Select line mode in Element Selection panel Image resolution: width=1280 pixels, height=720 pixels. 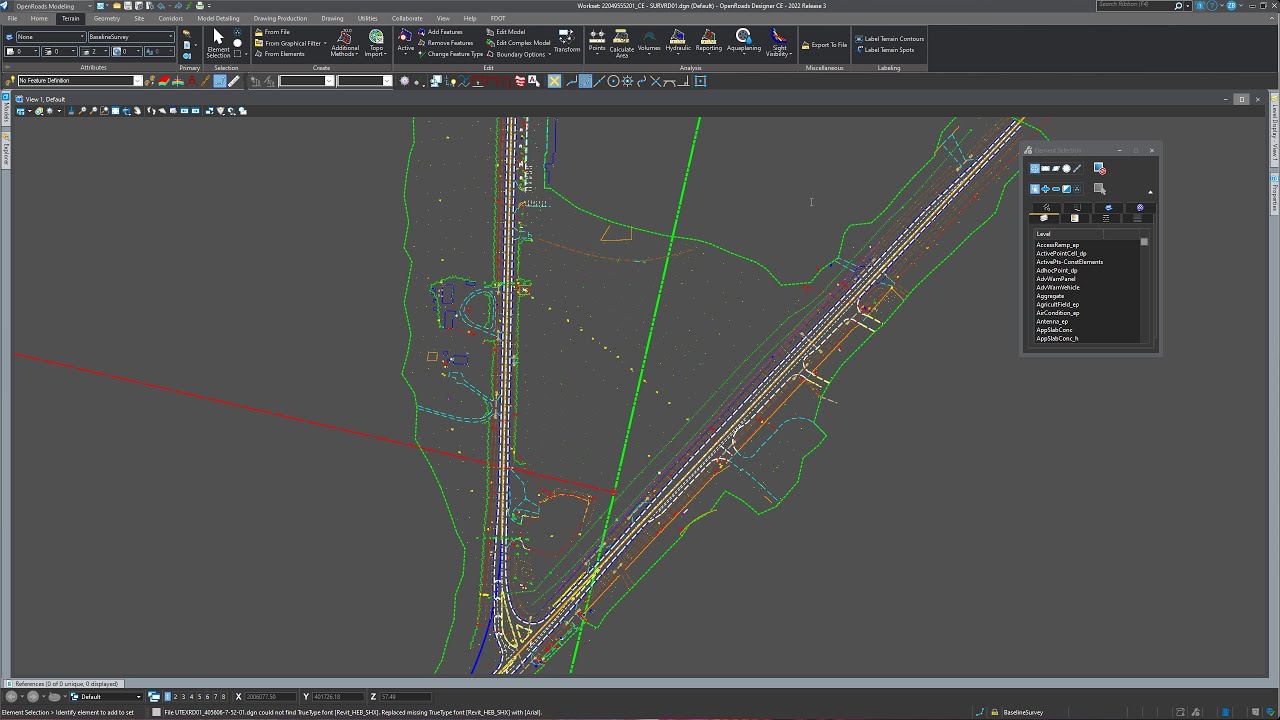pos(1077,168)
